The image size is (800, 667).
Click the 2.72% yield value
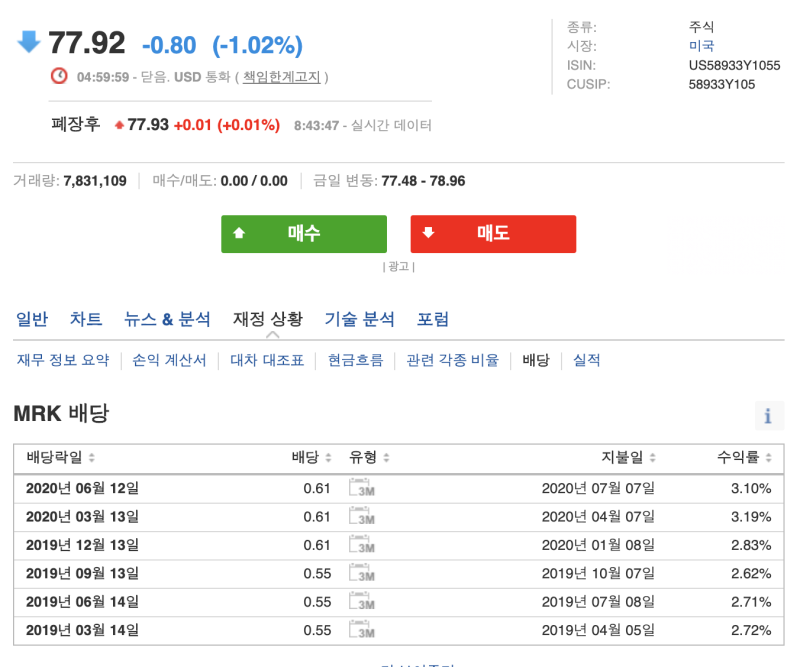point(751,630)
